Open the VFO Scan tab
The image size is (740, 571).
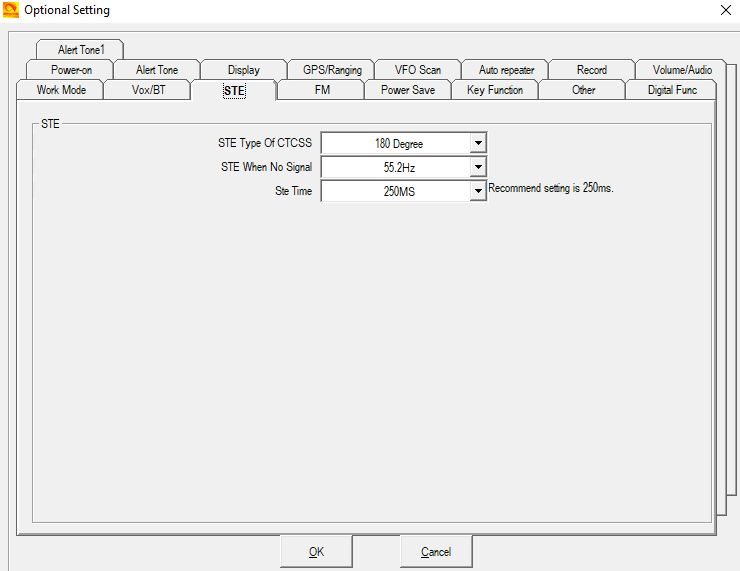[418, 70]
